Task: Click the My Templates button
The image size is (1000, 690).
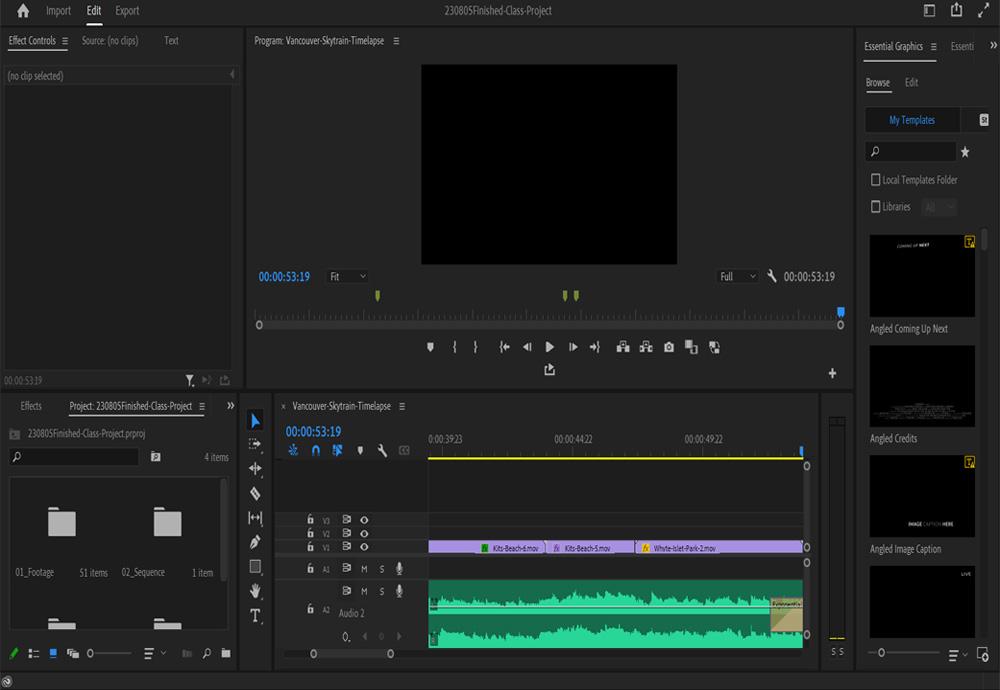Action: (x=912, y=120)
